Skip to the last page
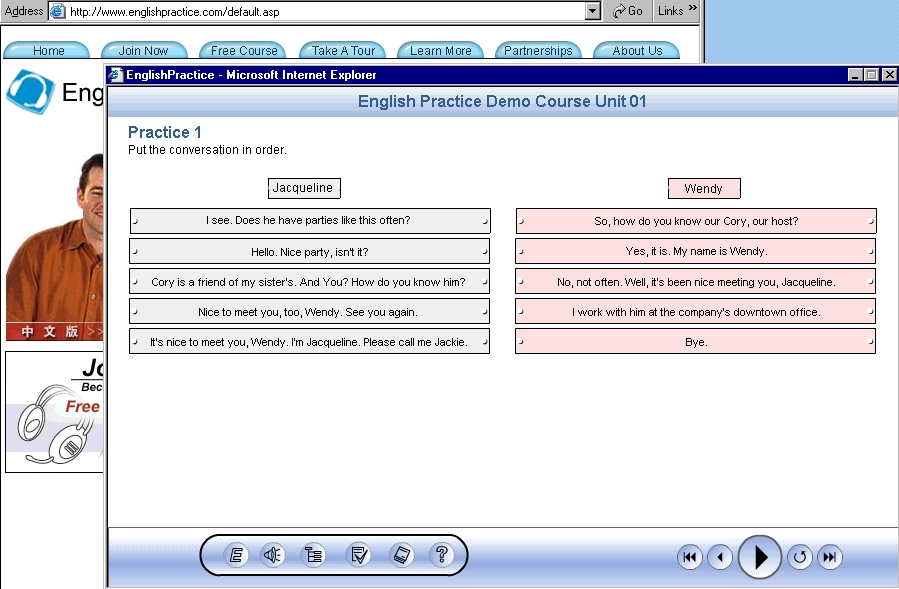899x589 pixels. tap(829, 558)
